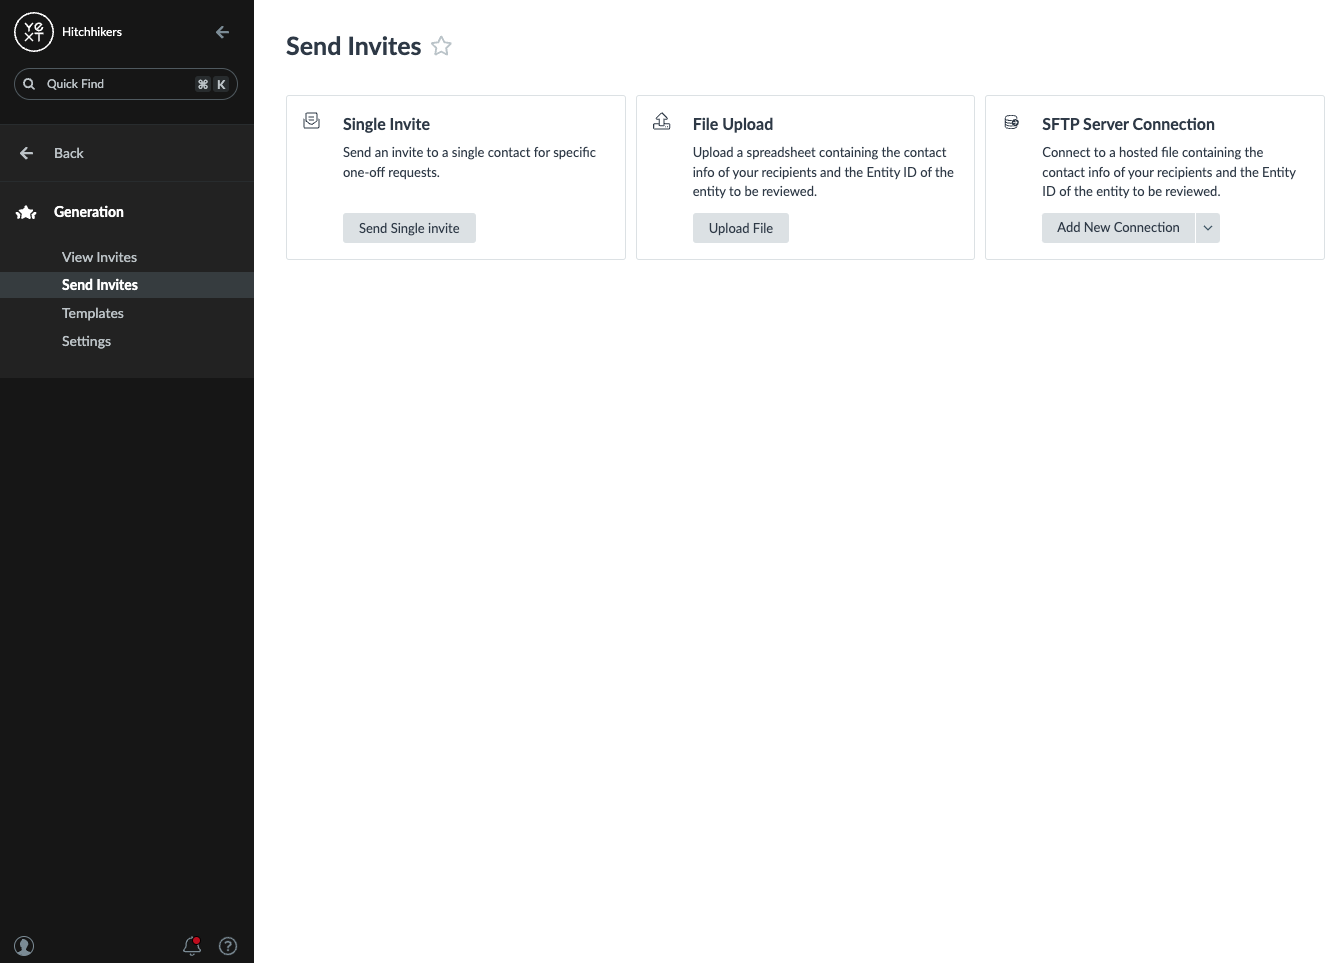Image resolution: width=1343 pixels, height=963 pixels.
Task: Click the File Upload tray icon
Action: (662, 121)
